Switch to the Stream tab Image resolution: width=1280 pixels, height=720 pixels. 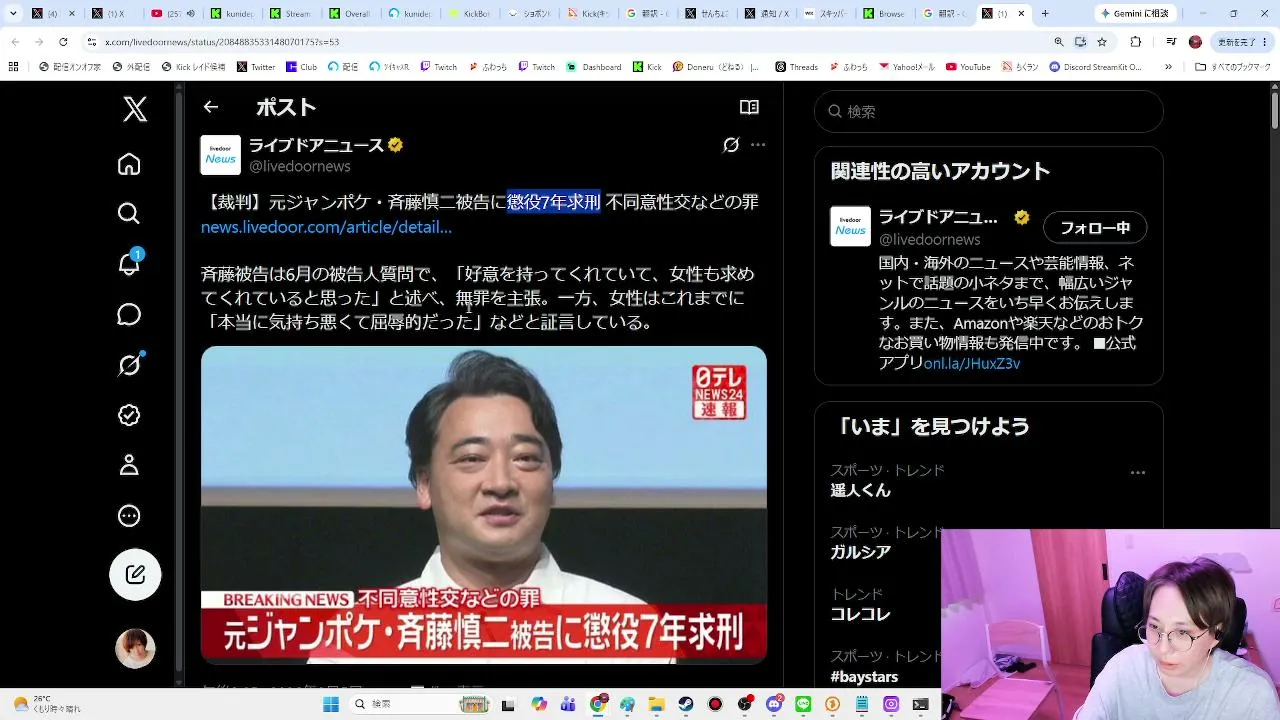(x=289, y=14)
